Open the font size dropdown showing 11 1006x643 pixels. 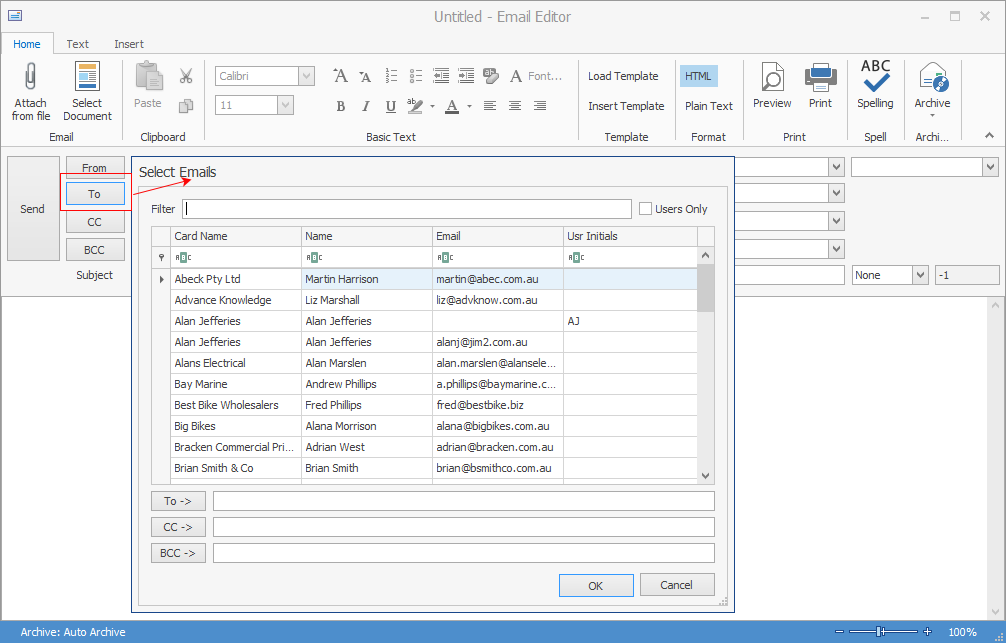click(x=286, y=105)
